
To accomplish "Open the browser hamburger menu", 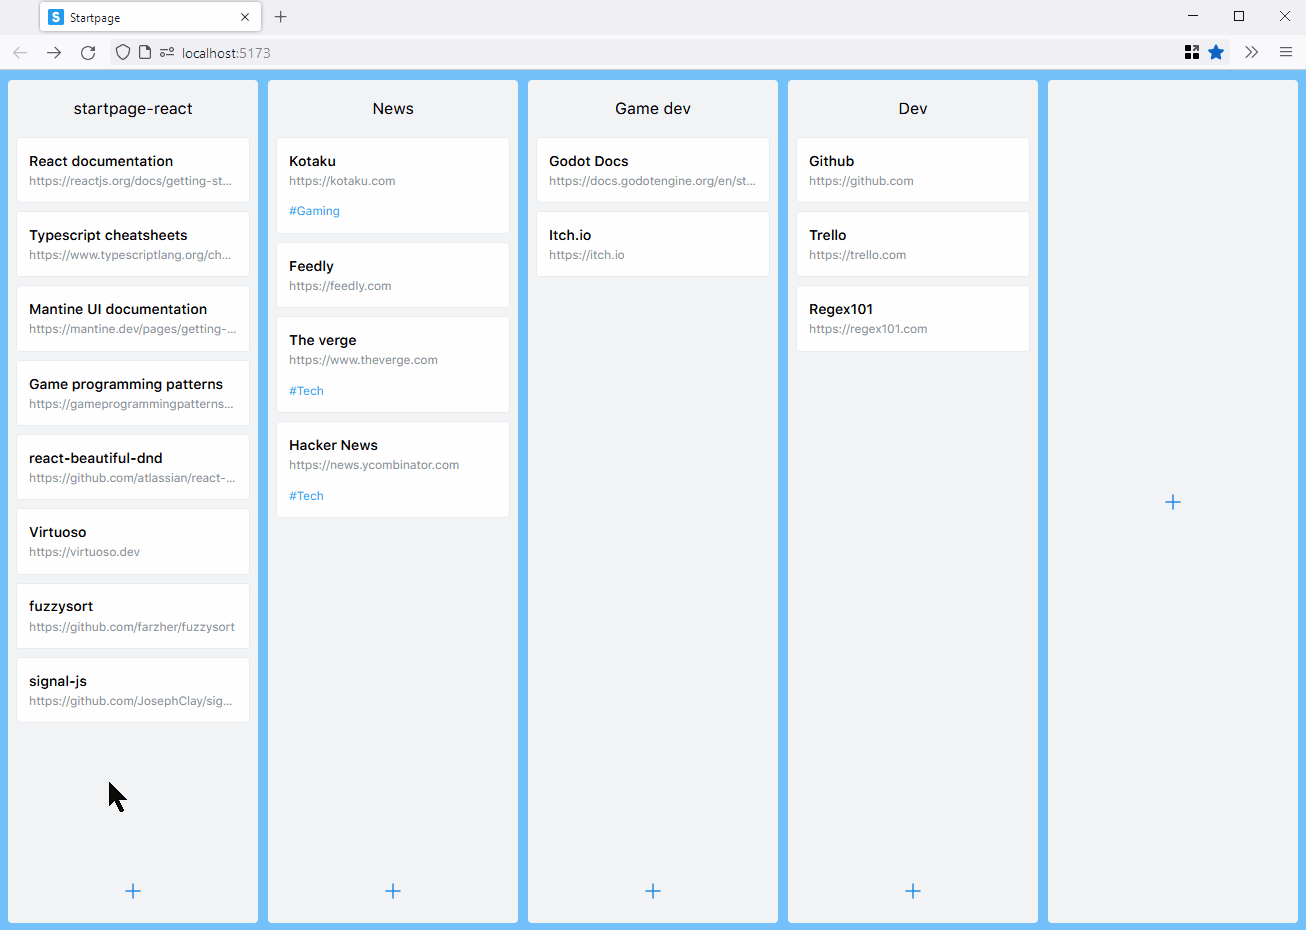I will (1286, 53).
